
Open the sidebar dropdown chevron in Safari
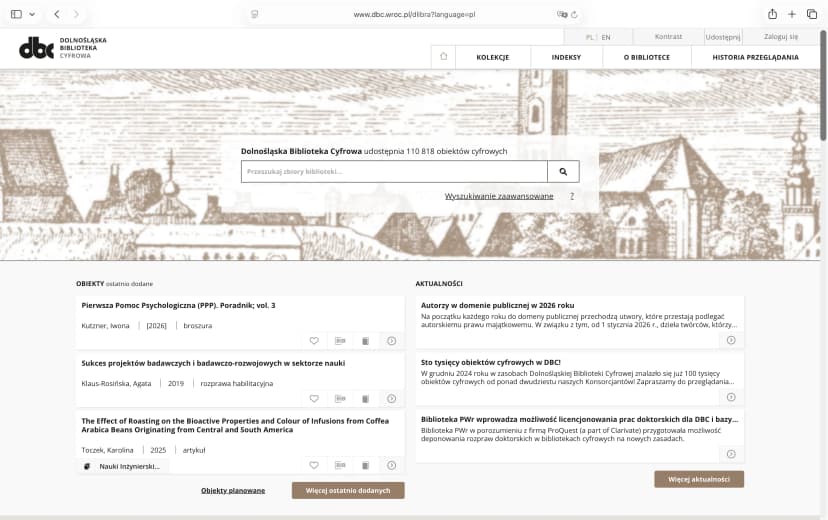(32, 14)
